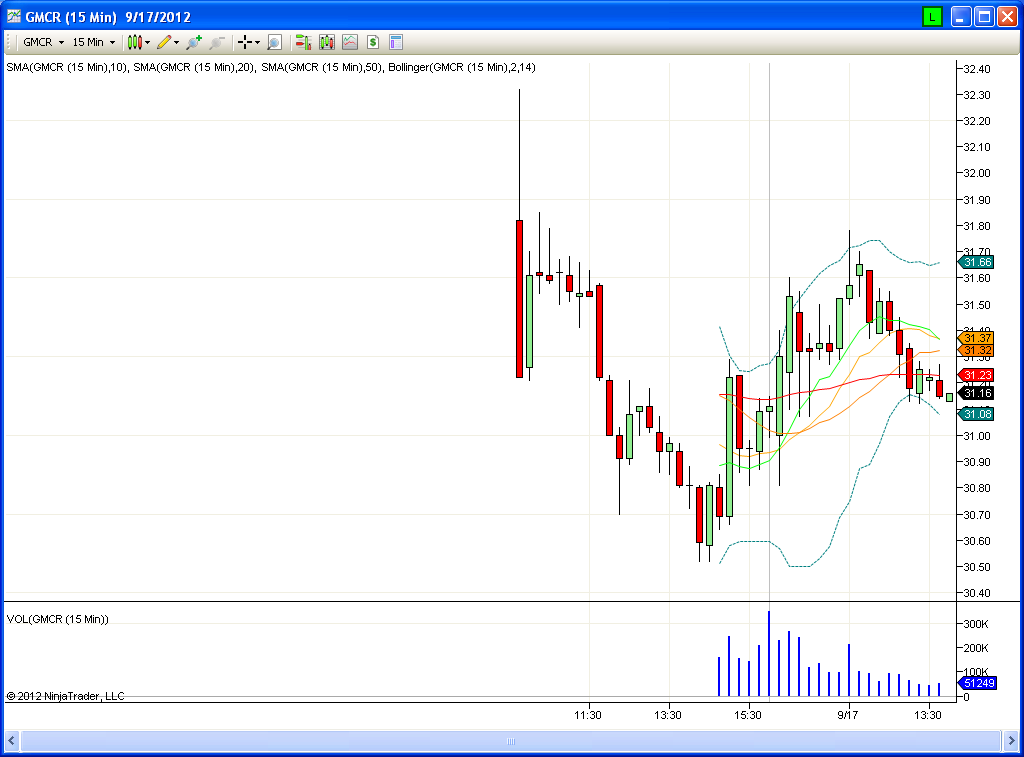Expand the chart style dropdown arrow

[148, 42]
